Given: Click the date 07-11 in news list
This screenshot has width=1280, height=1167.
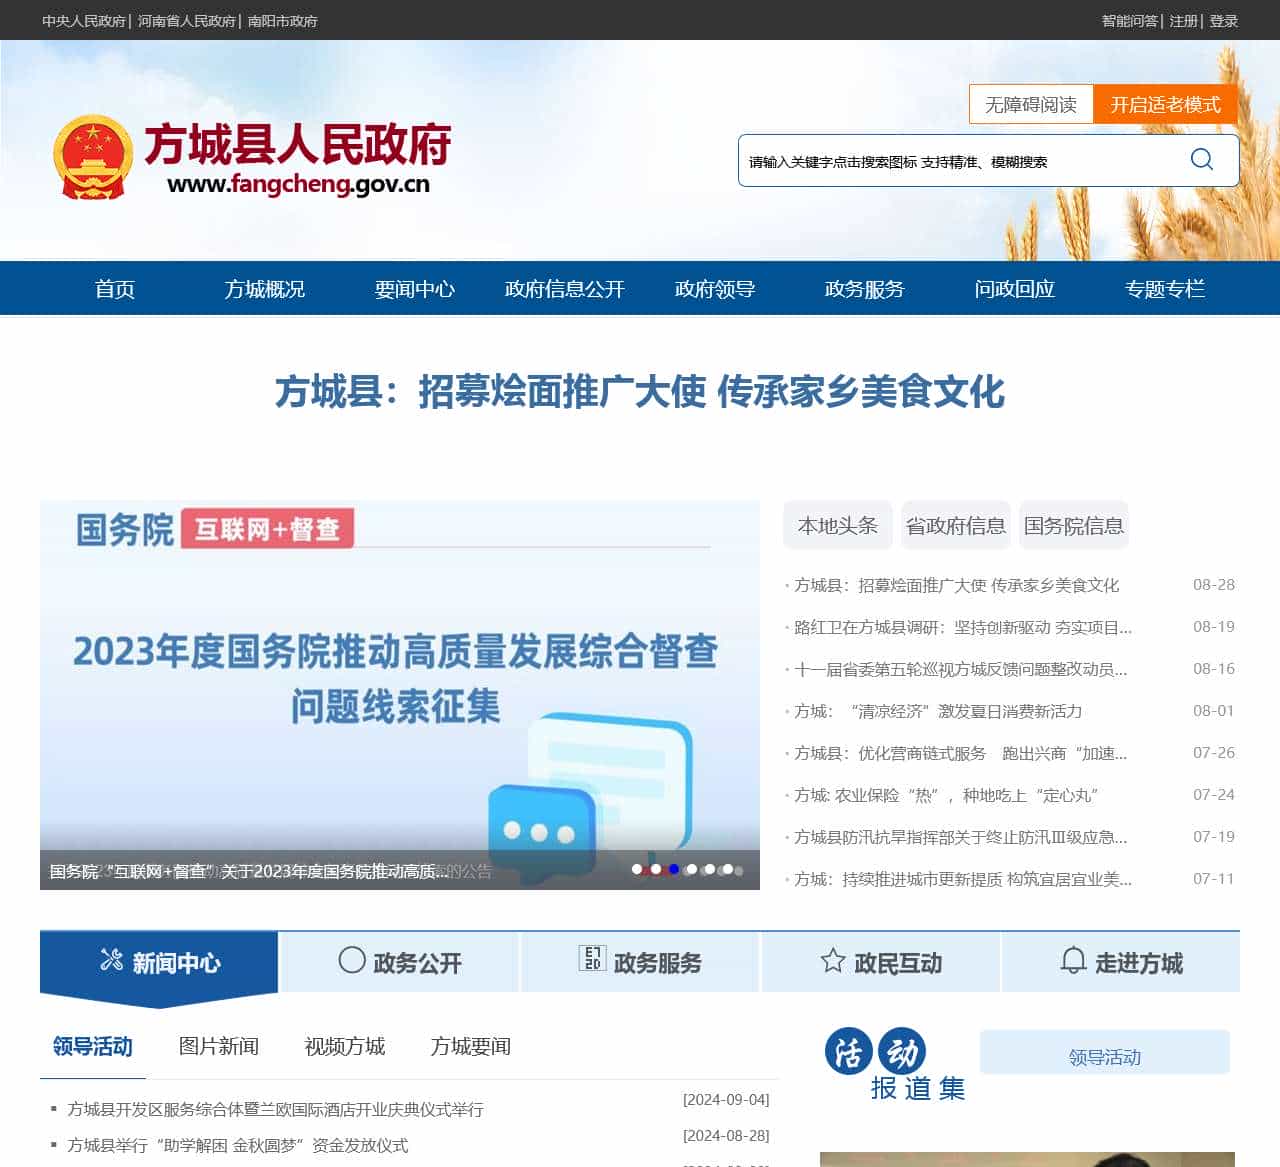Looking at the screenshot, I should [x=1214, y=878].
